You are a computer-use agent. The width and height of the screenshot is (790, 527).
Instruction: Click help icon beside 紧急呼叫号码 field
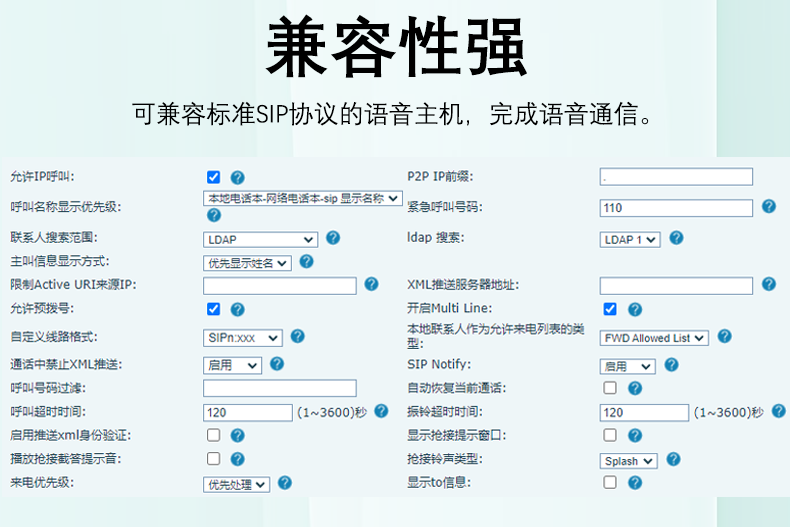point(768,206)
